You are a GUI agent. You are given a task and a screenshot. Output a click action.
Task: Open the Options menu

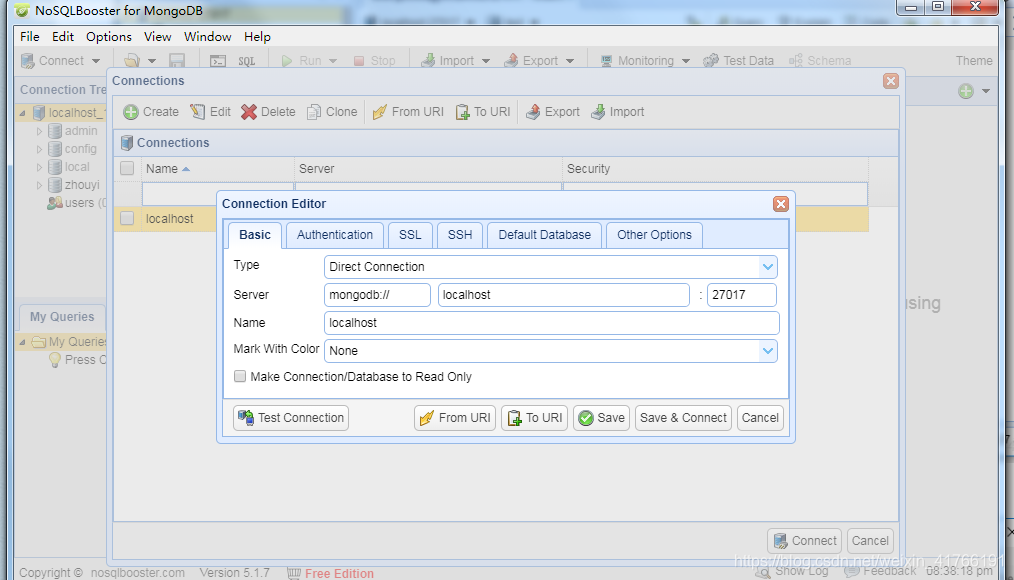pyautogui.click(x=109, y=37)
